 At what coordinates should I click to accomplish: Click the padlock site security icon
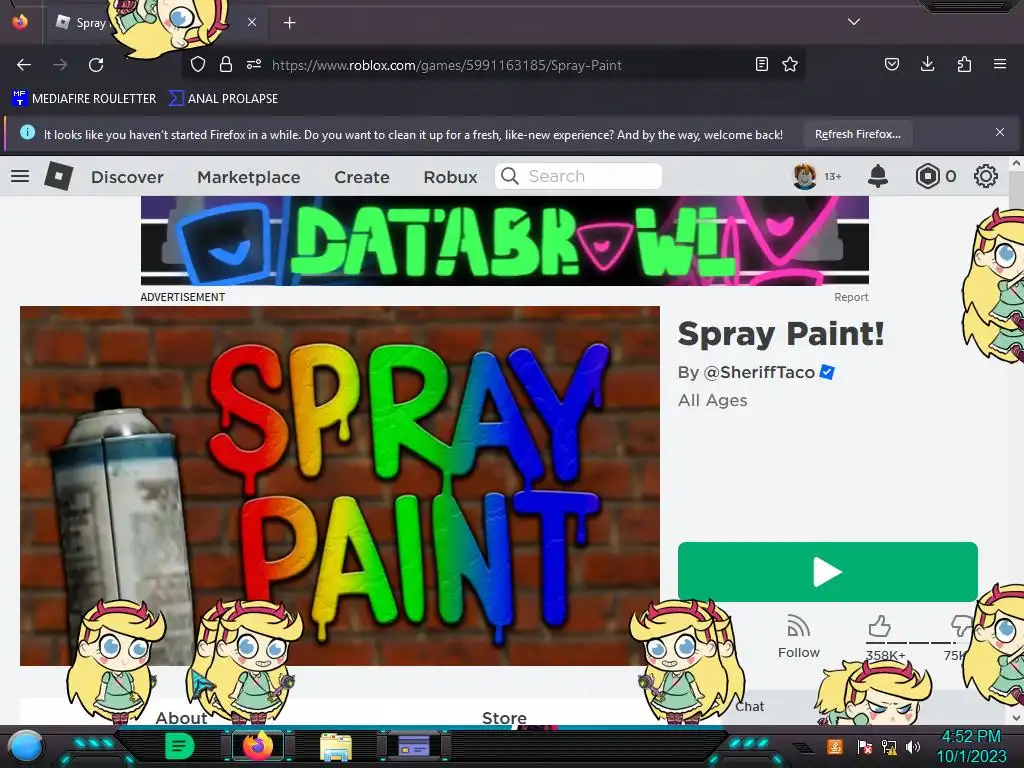click(x=226, y=64)
